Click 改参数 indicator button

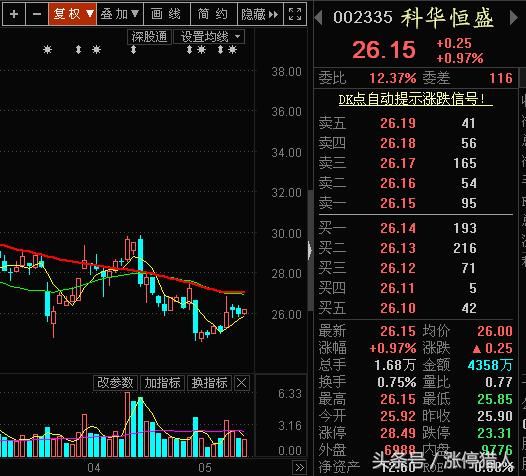point(115,383)
